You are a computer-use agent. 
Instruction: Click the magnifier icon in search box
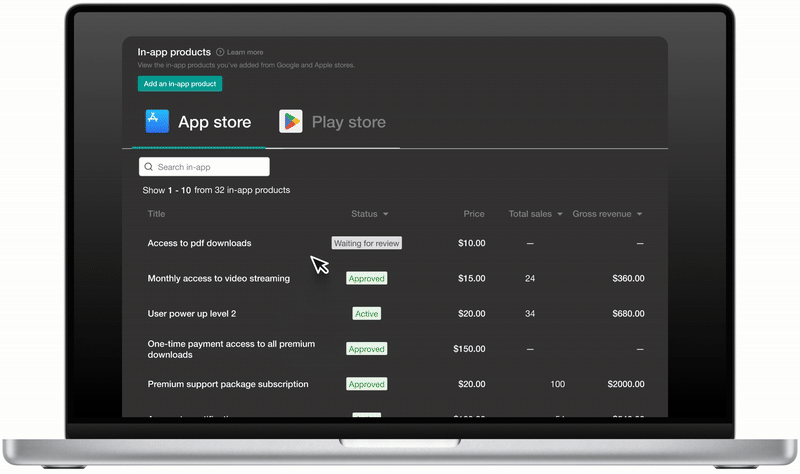(149, 167)
